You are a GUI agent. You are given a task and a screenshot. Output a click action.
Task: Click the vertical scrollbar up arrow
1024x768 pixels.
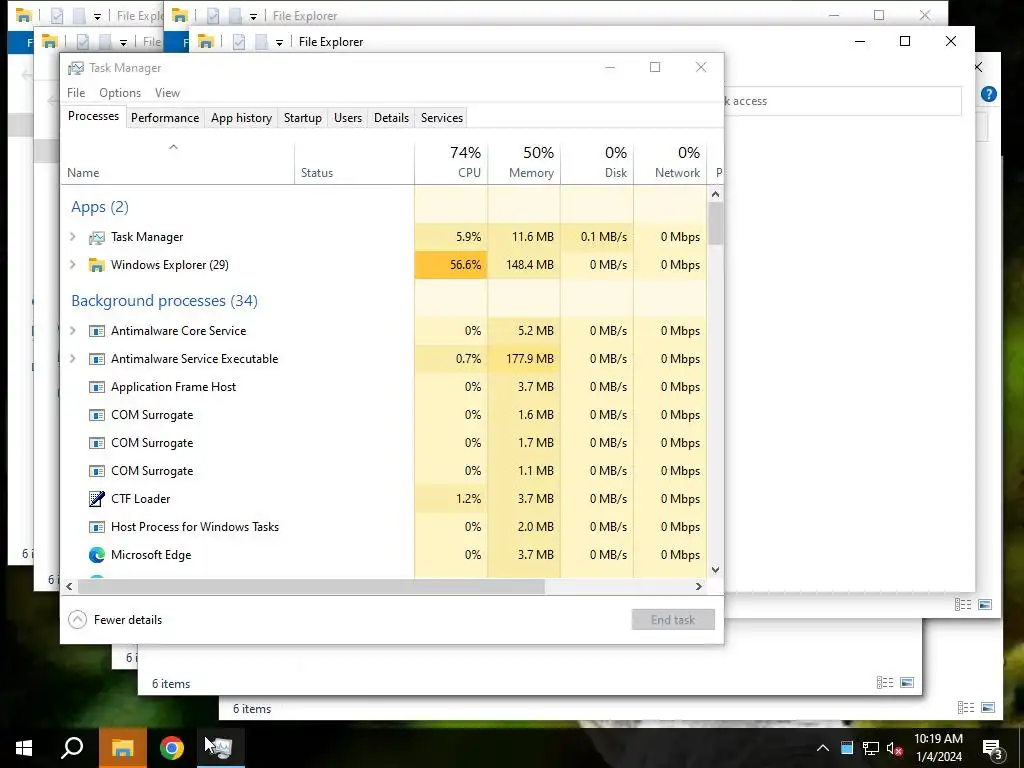point(715,194)
